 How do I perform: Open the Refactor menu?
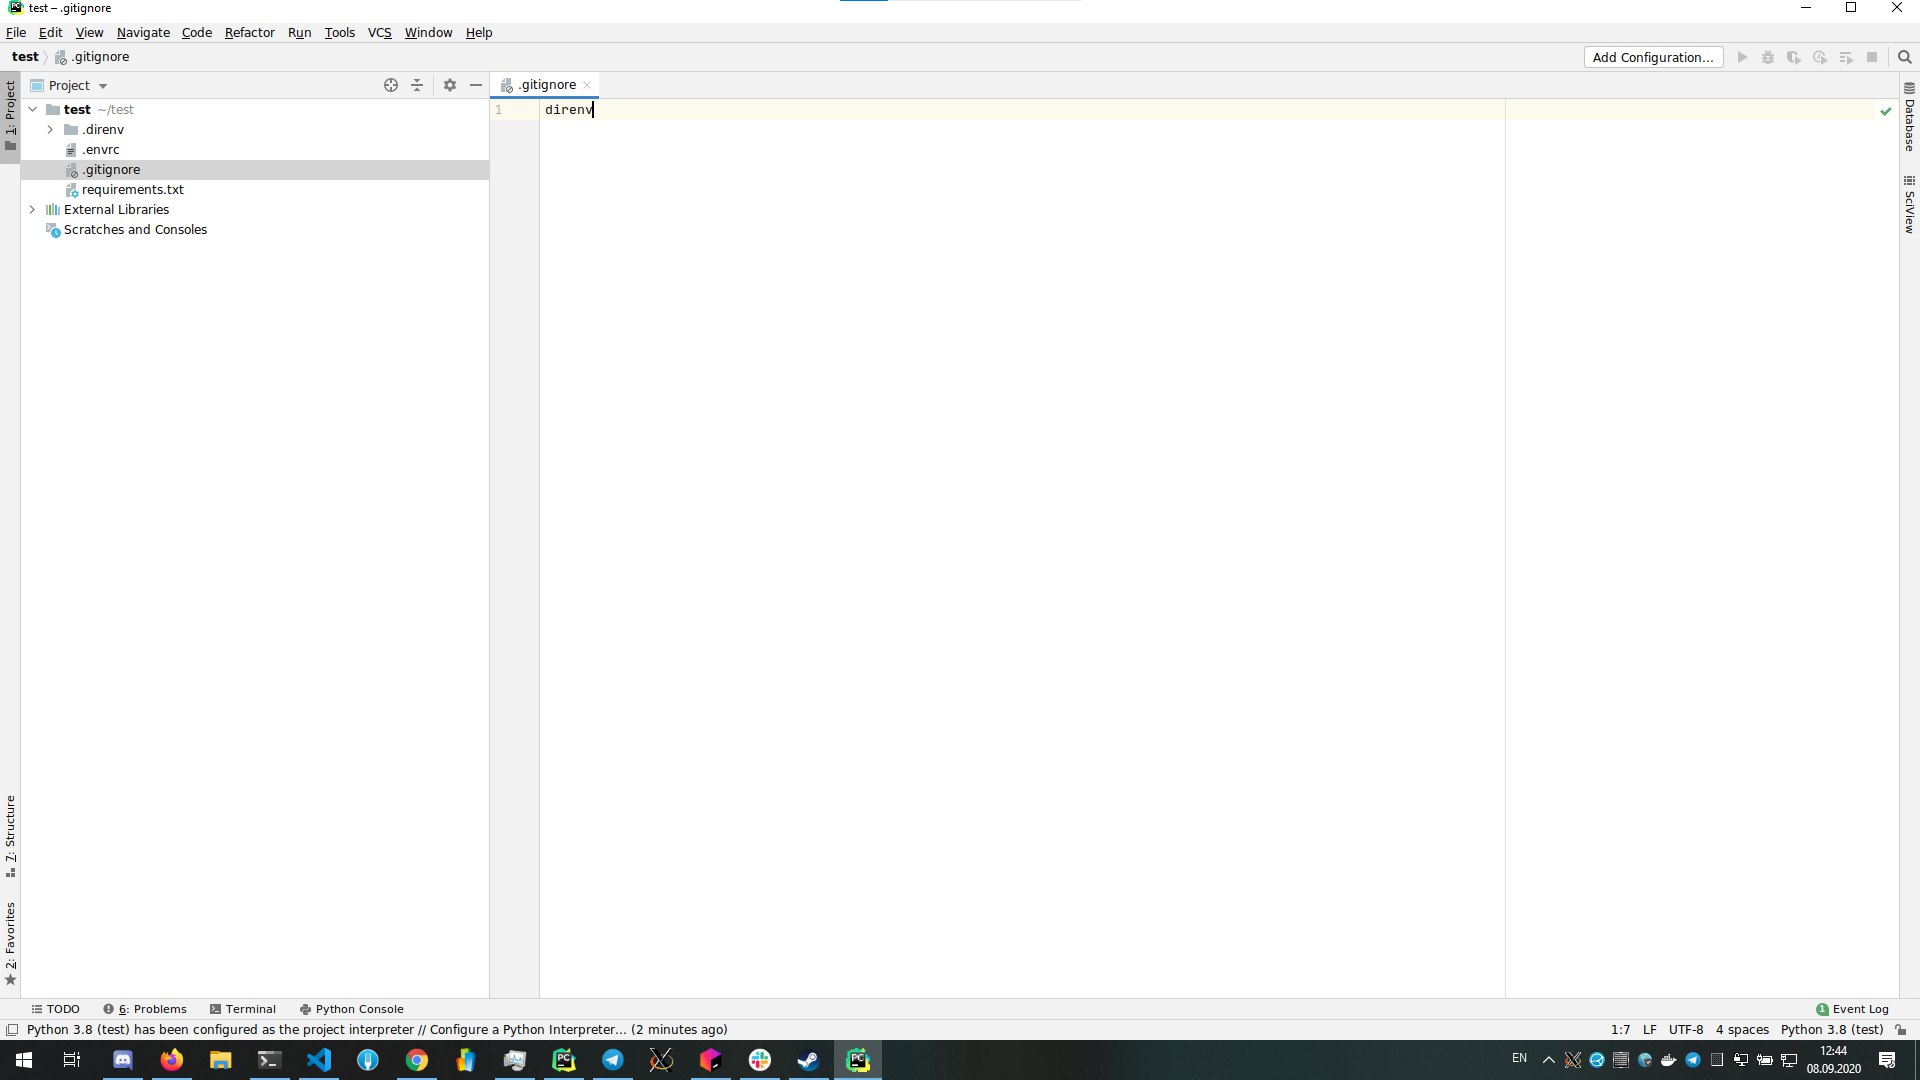click(x=249, y=32)
